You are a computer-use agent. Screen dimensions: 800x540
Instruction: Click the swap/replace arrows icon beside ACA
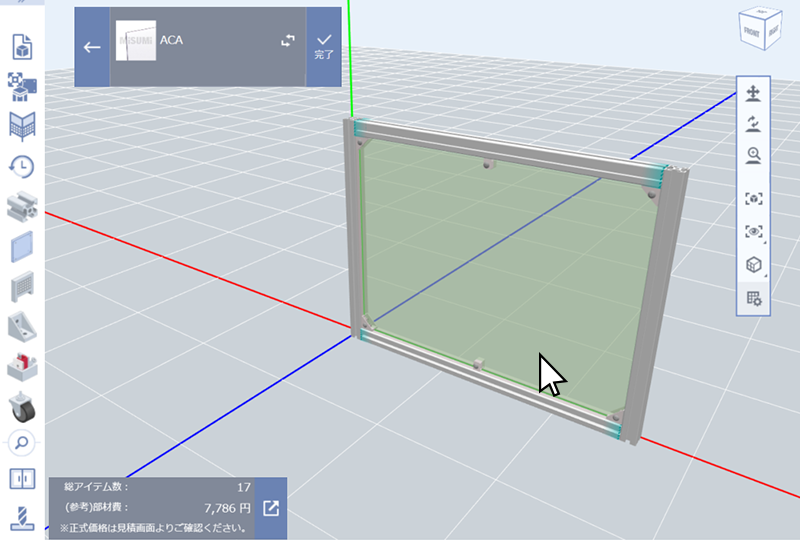coord(288,42)
